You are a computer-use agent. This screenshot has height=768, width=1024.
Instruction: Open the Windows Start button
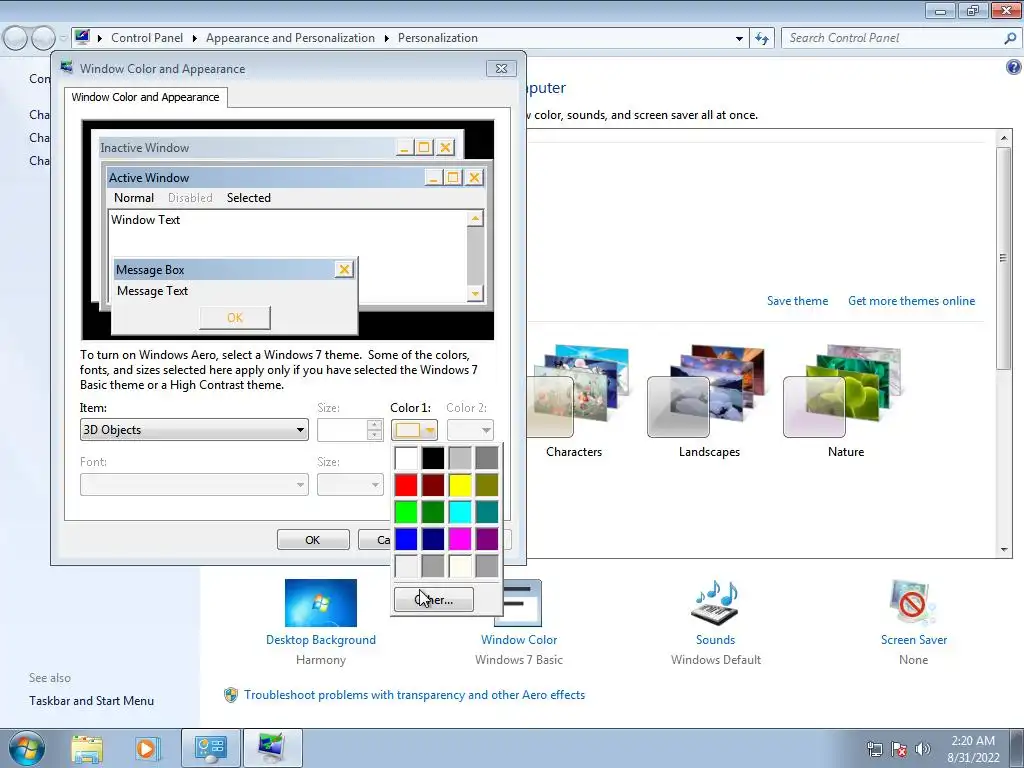coord(27,748)
